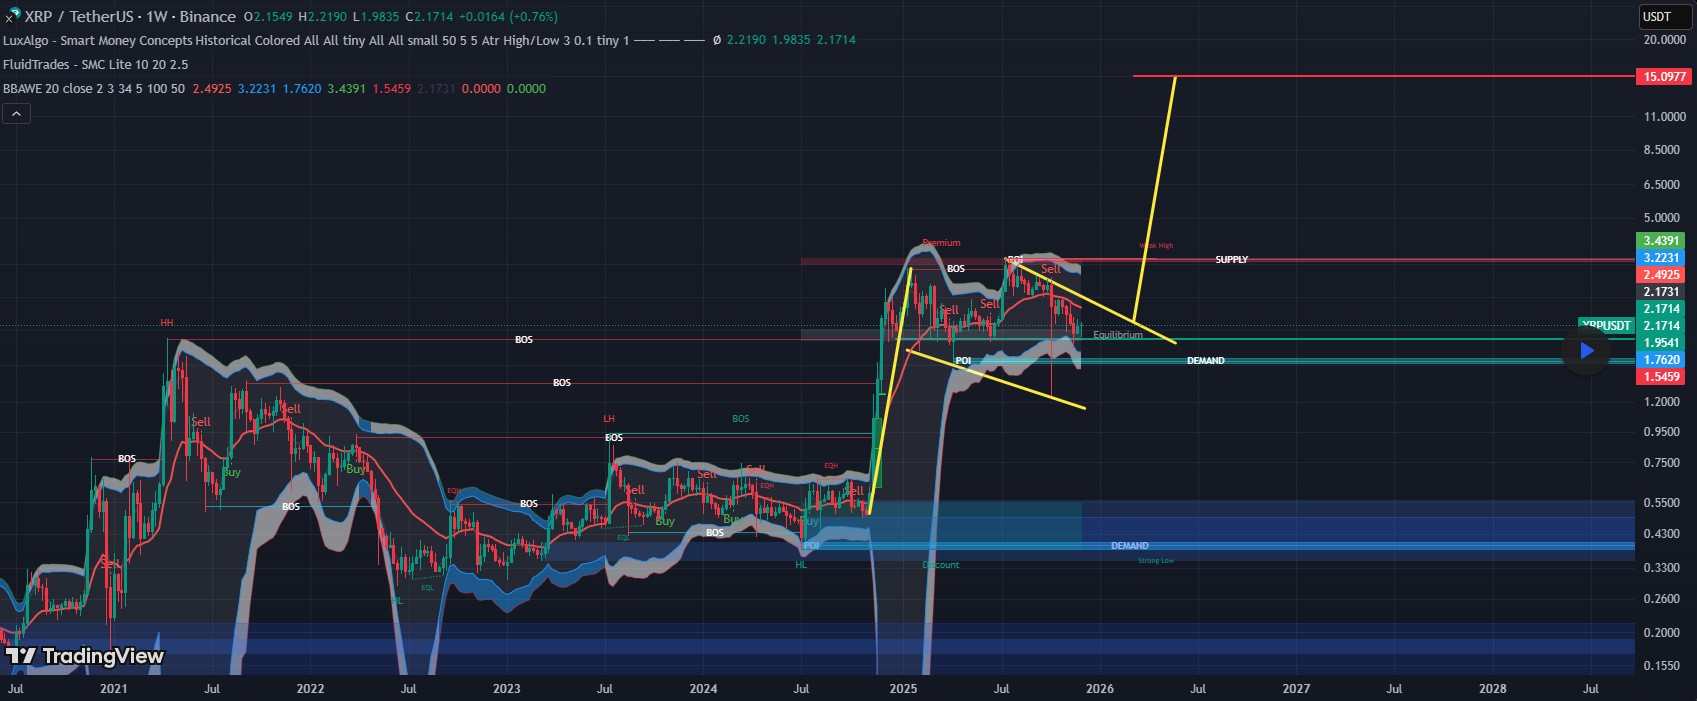Image resolution: width=1697 pixels, height=701 pixels.
Task: Click the 3.4391 value in BBAWE legend
Action: click(x=346, y=89)
